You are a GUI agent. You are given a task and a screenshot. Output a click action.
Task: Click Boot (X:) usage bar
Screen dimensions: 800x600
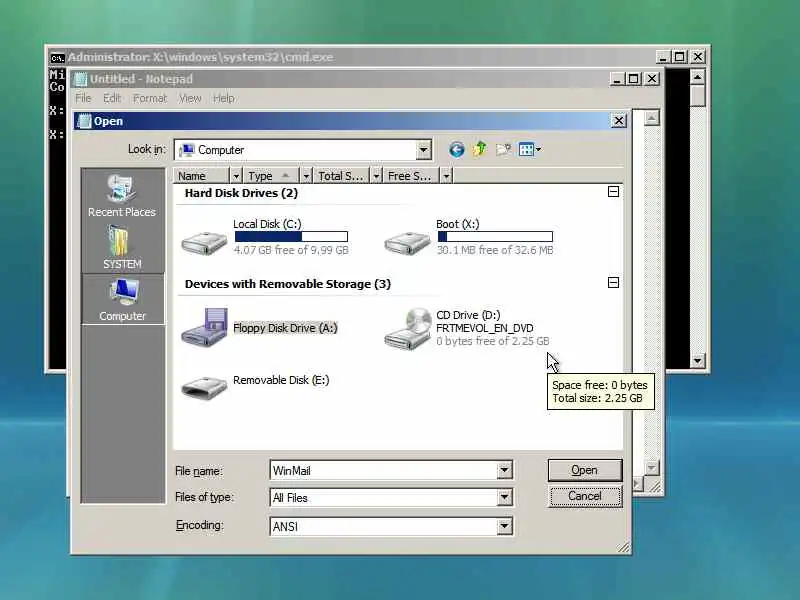[495, 237]
